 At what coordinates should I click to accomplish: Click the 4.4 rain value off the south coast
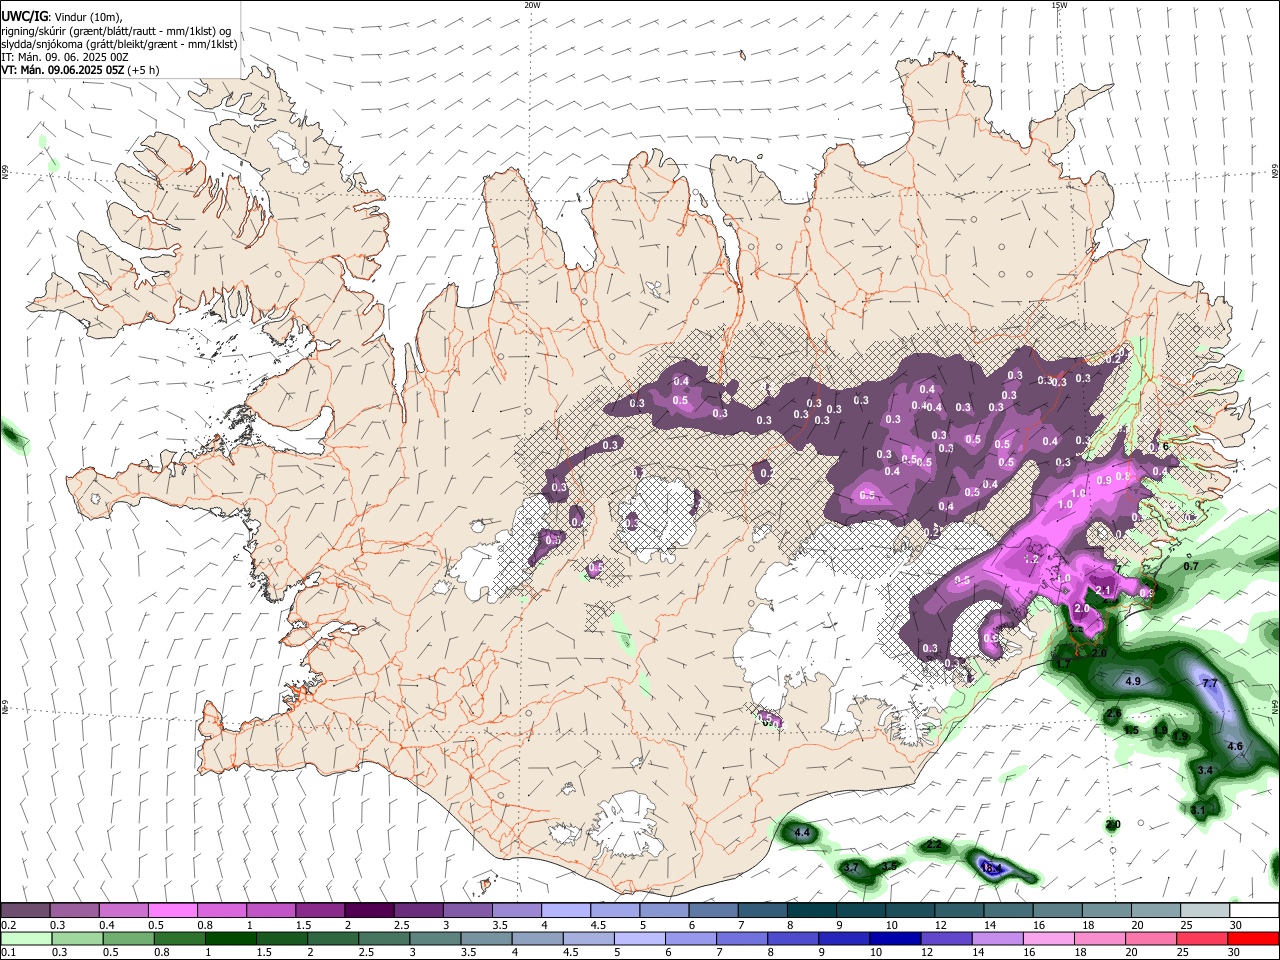click(x=801, y=832)
